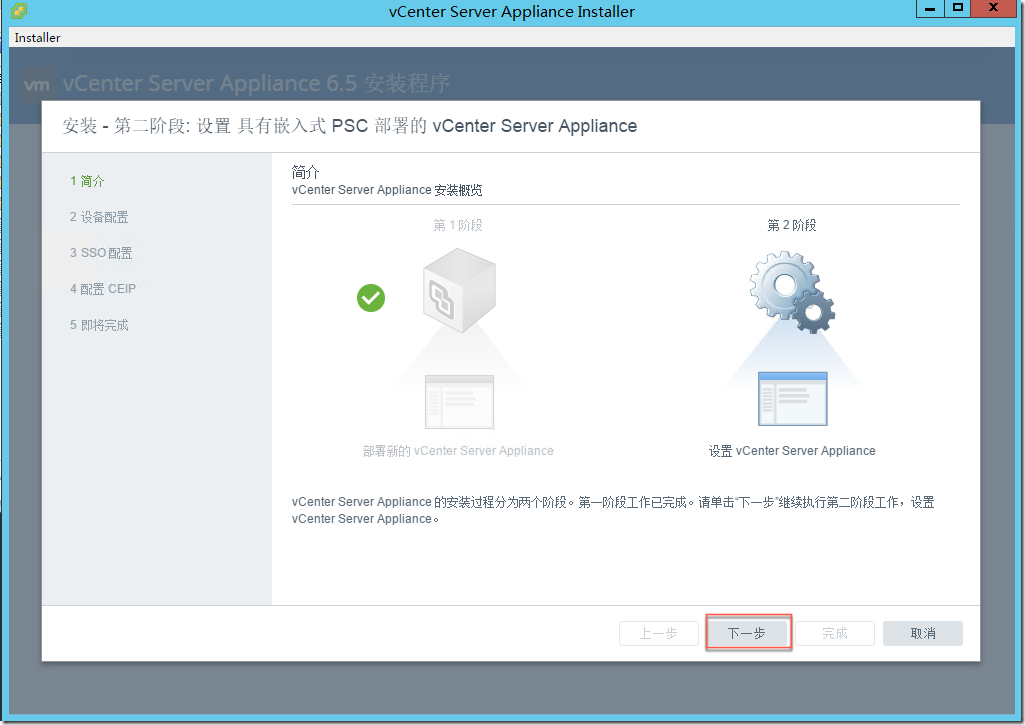The height and width of the screenshot is (725, 1025).
Task: Select step 4 配置 CEIP in sidebar
Action: [103, 289]
